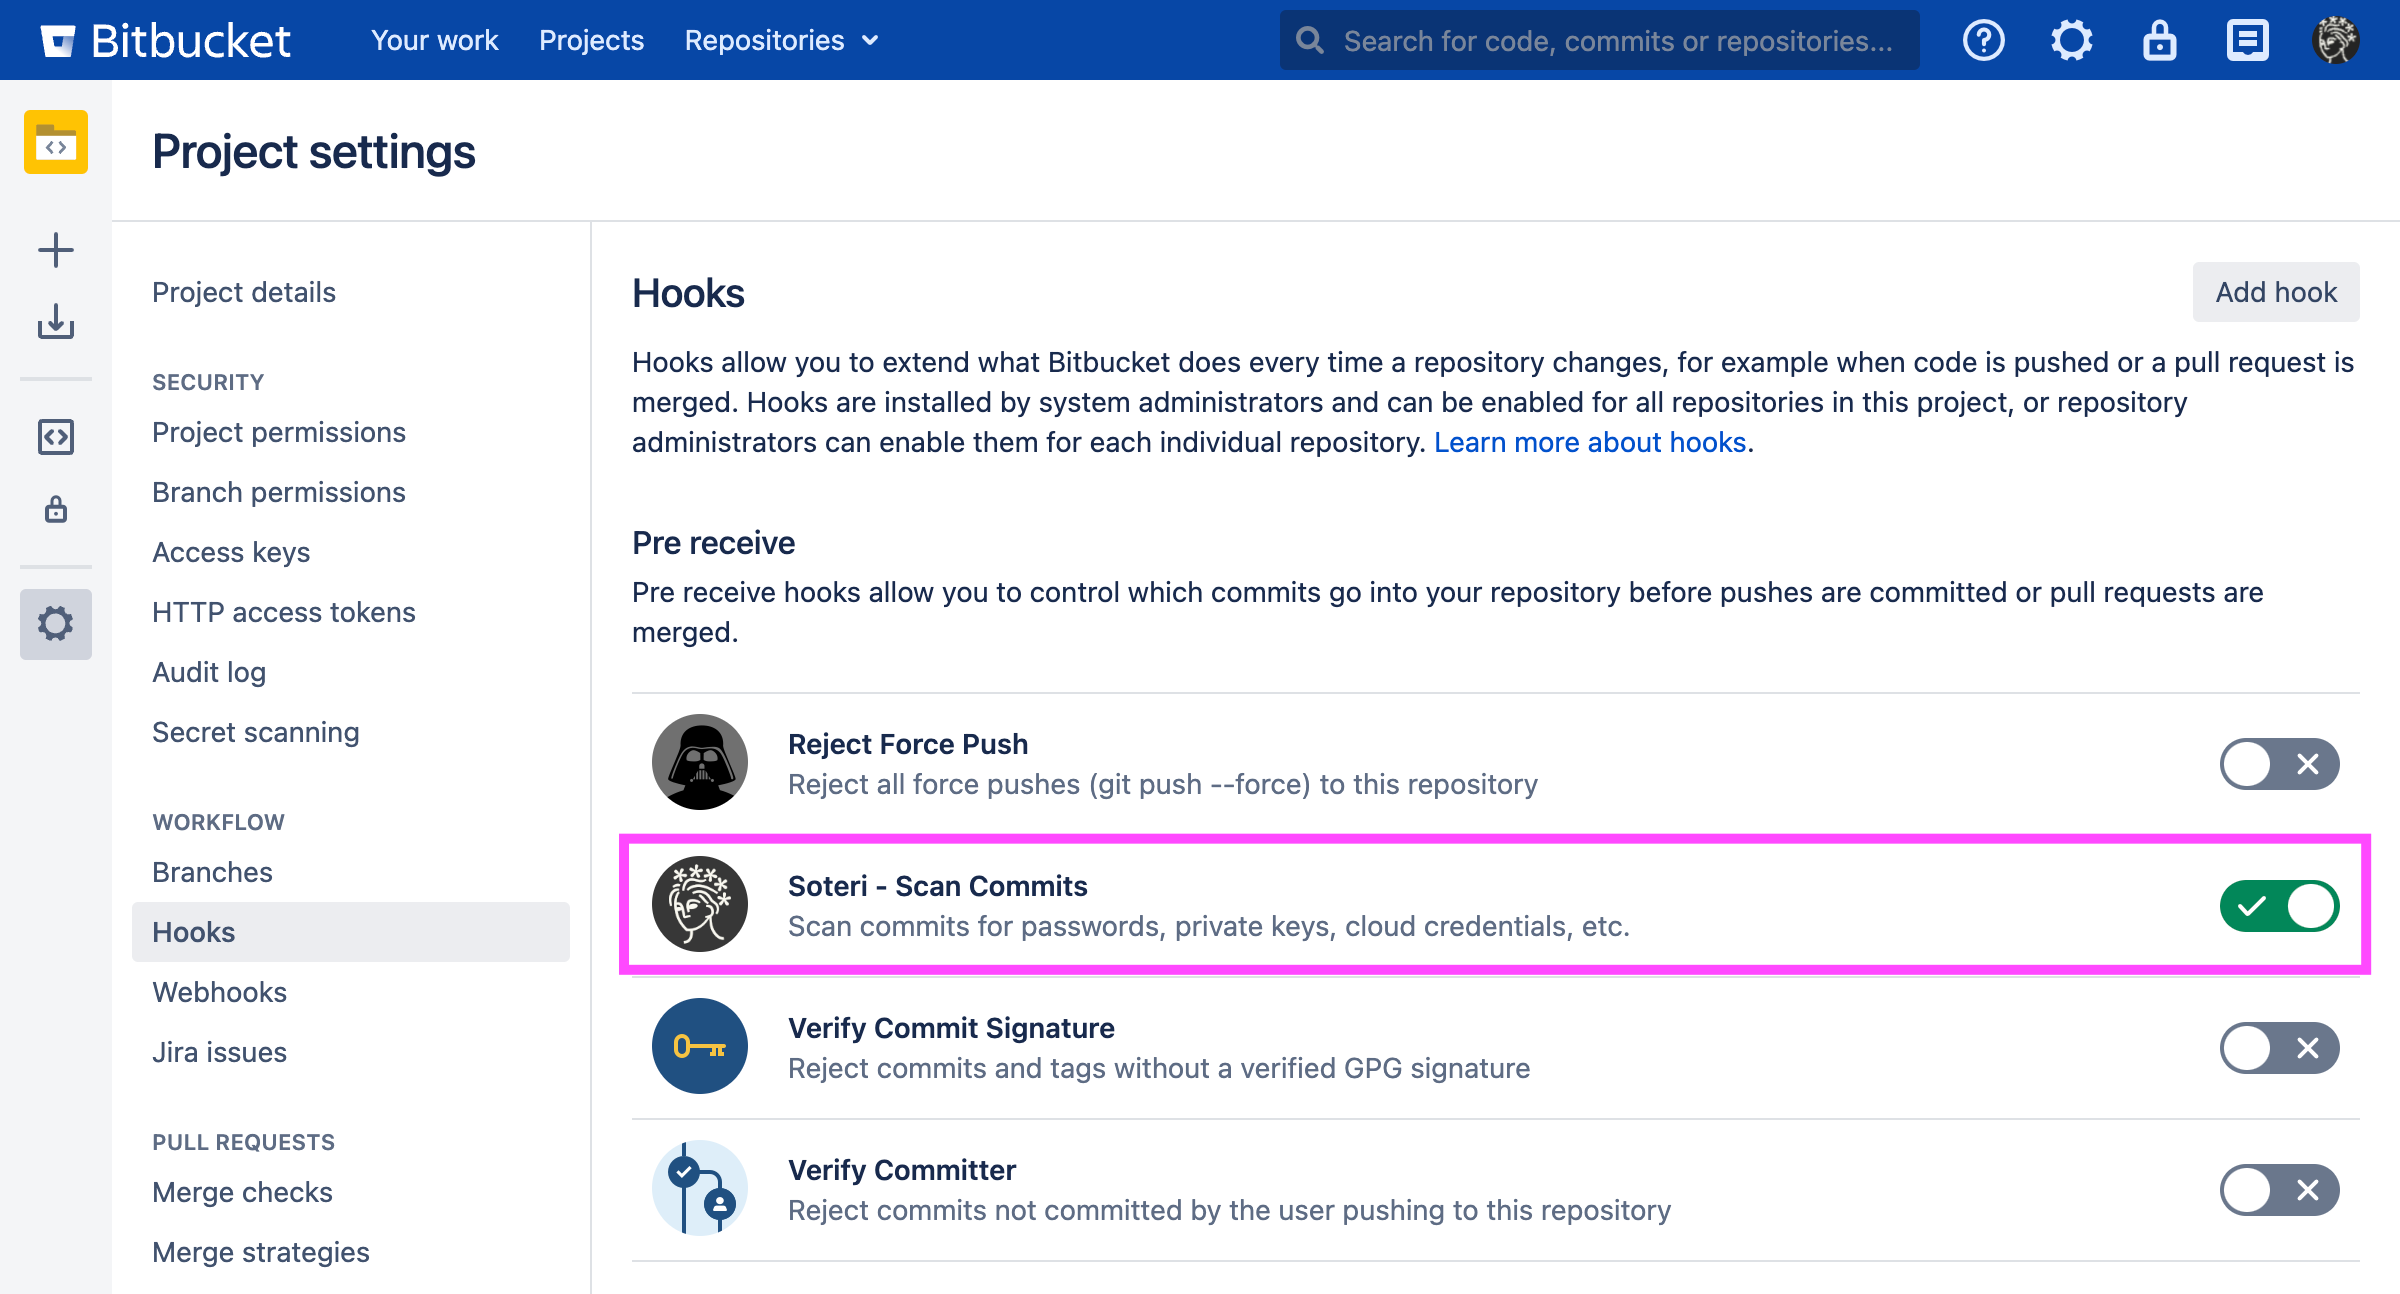Open the source code brackets sidebar icon

tap(56, 437)
